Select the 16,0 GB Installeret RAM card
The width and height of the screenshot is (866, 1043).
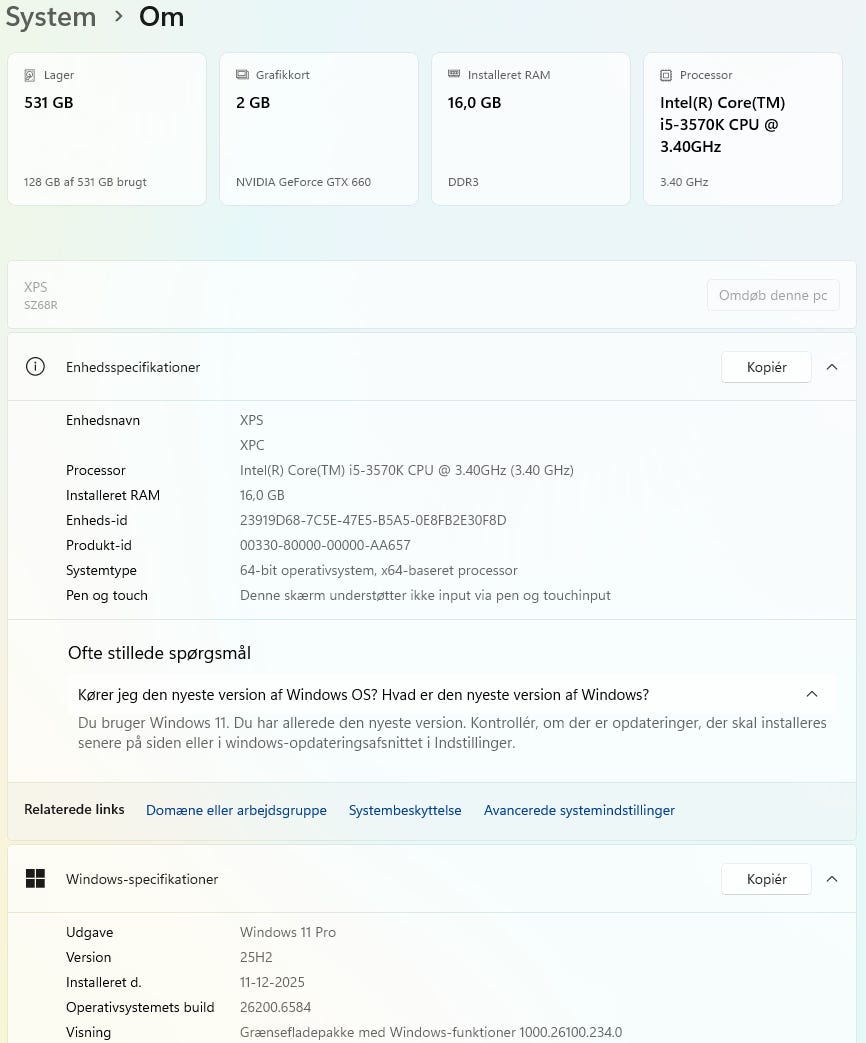531,130
